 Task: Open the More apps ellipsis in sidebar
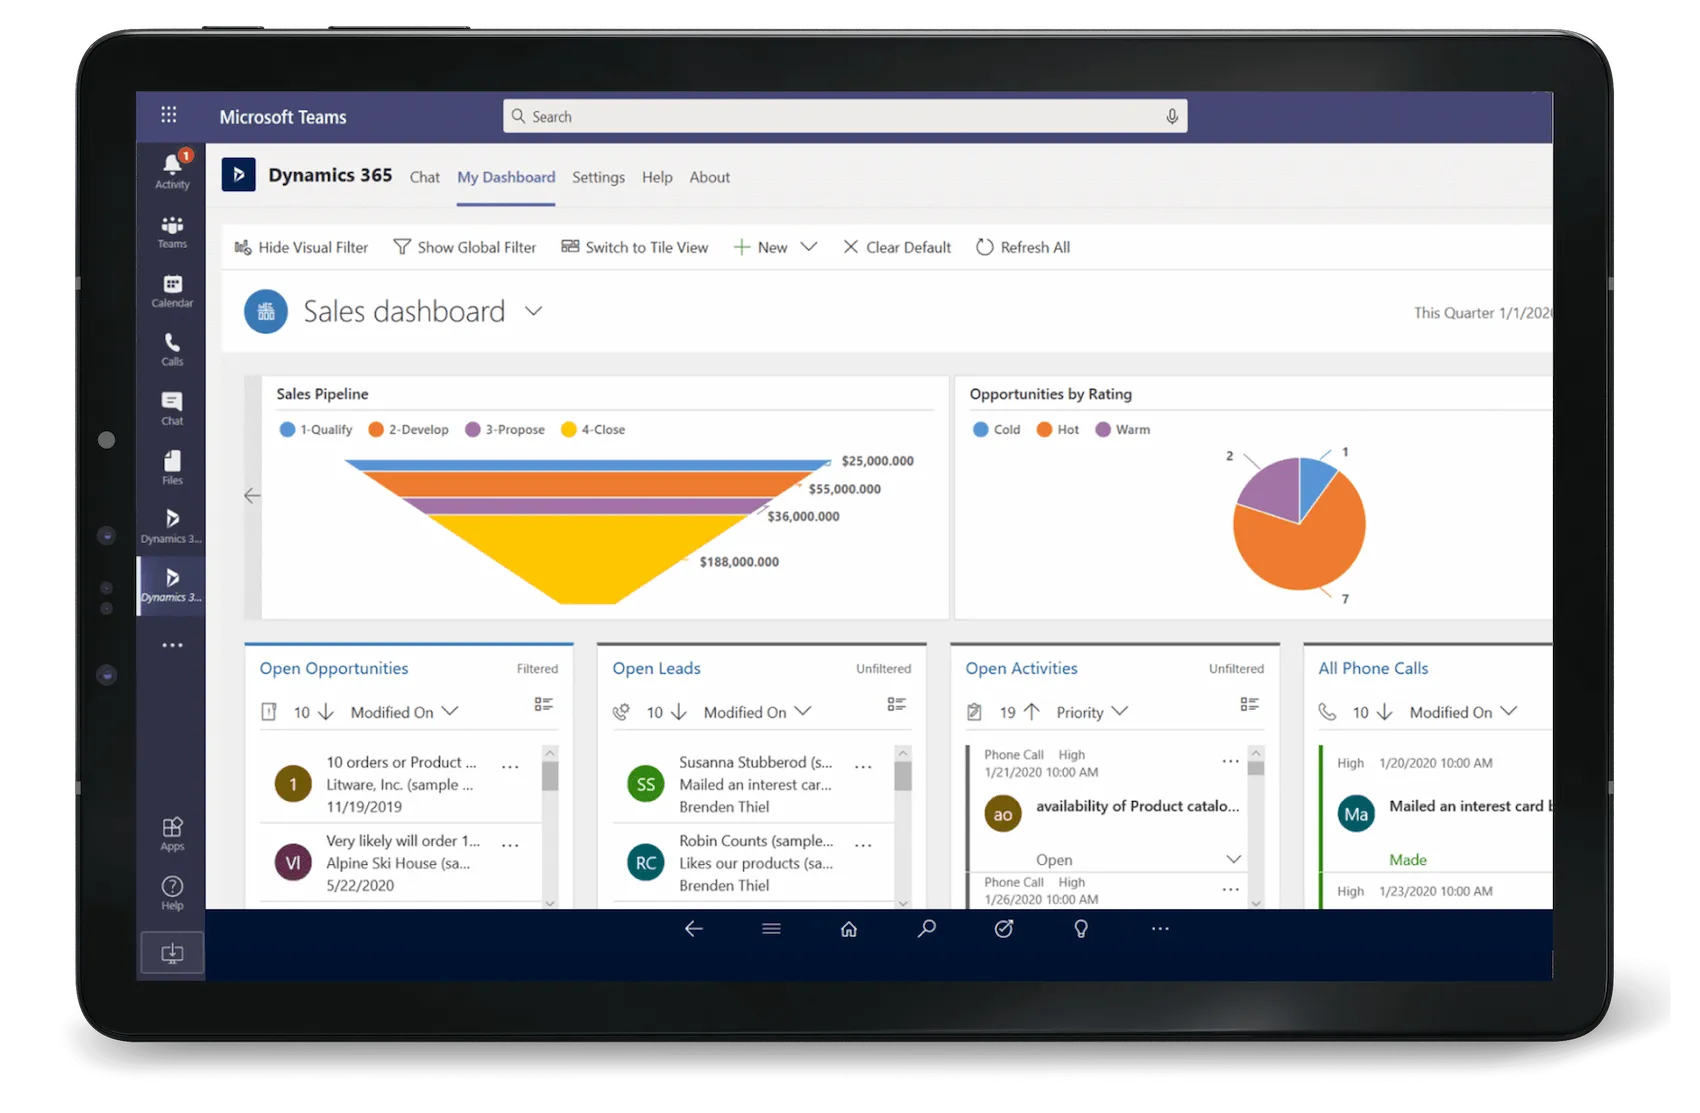tap(172, 645)
